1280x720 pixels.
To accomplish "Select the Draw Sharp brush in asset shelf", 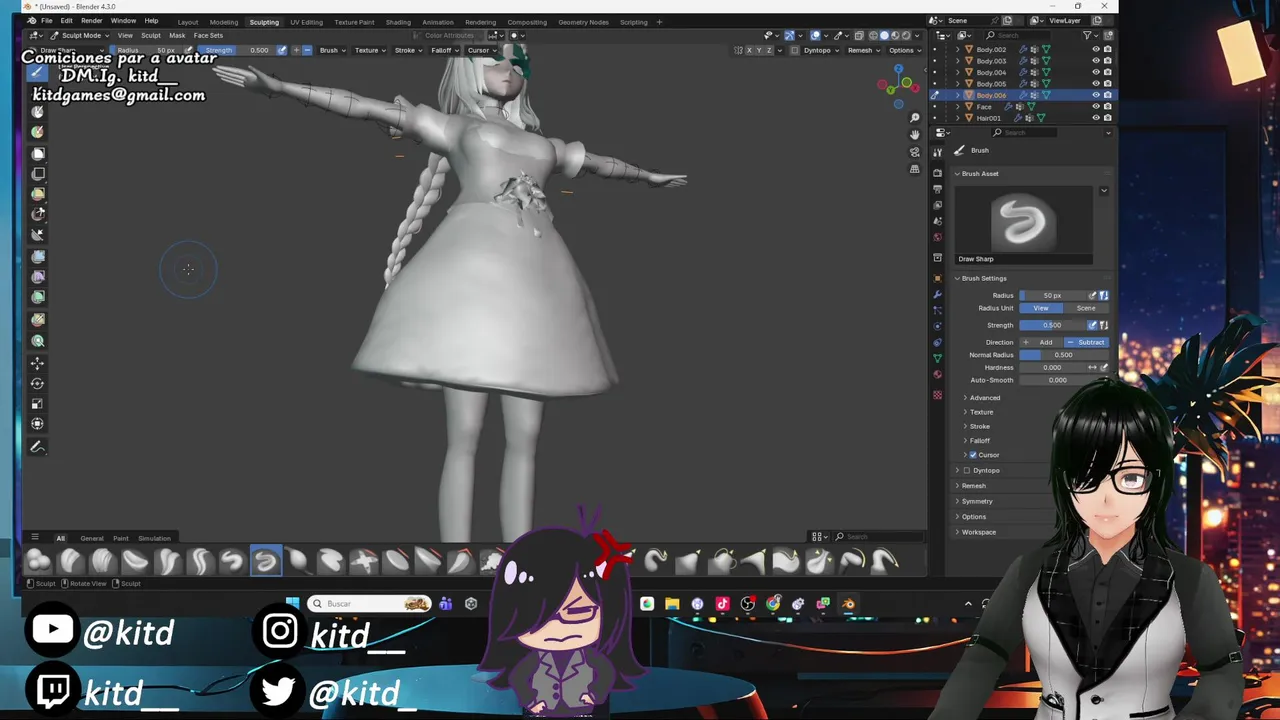I will (265, 561).
